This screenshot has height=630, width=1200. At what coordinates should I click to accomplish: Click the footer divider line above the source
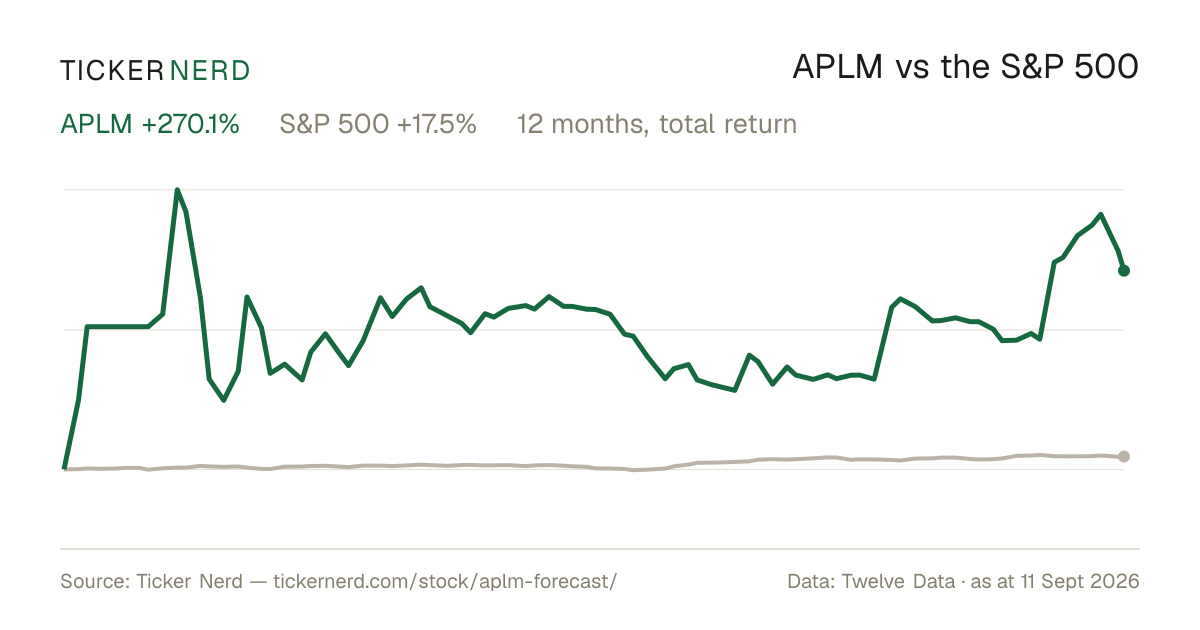point(600,548)
